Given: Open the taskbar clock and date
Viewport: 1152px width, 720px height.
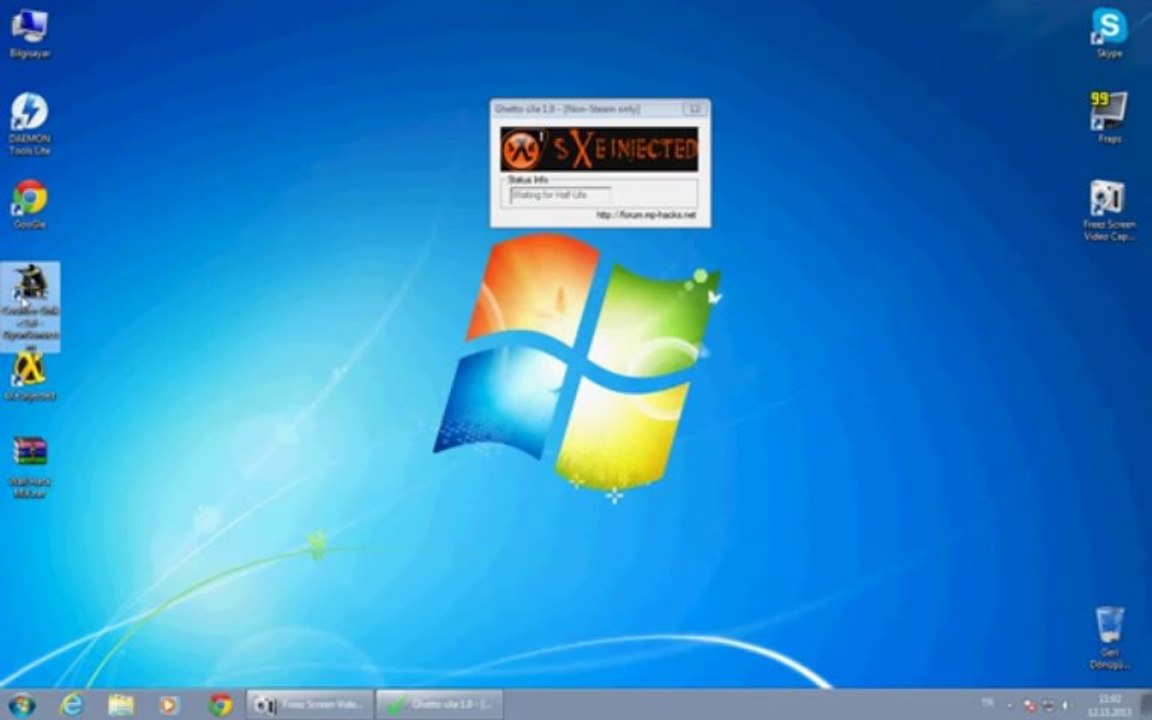Looking at the screenshot, I should coord(1110,705).
